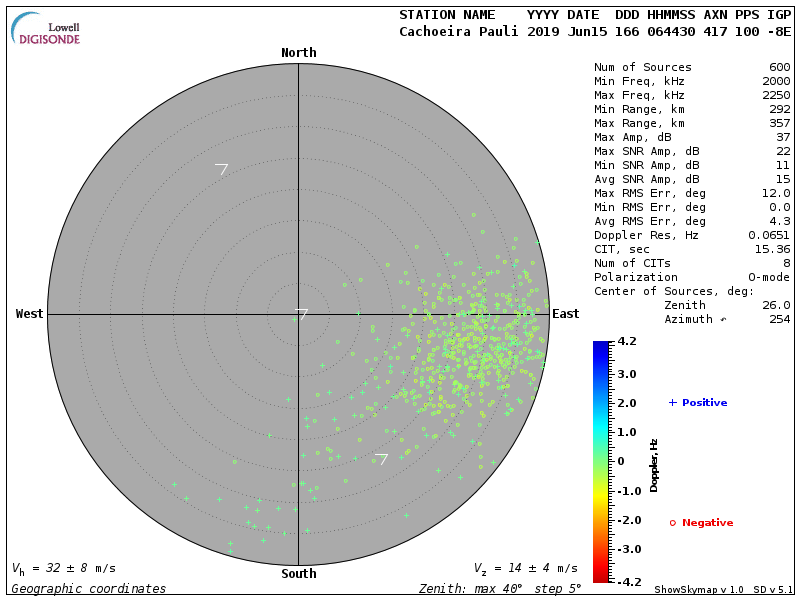Click the West compass label
The image size is (800, 600).
coord(30,314)
